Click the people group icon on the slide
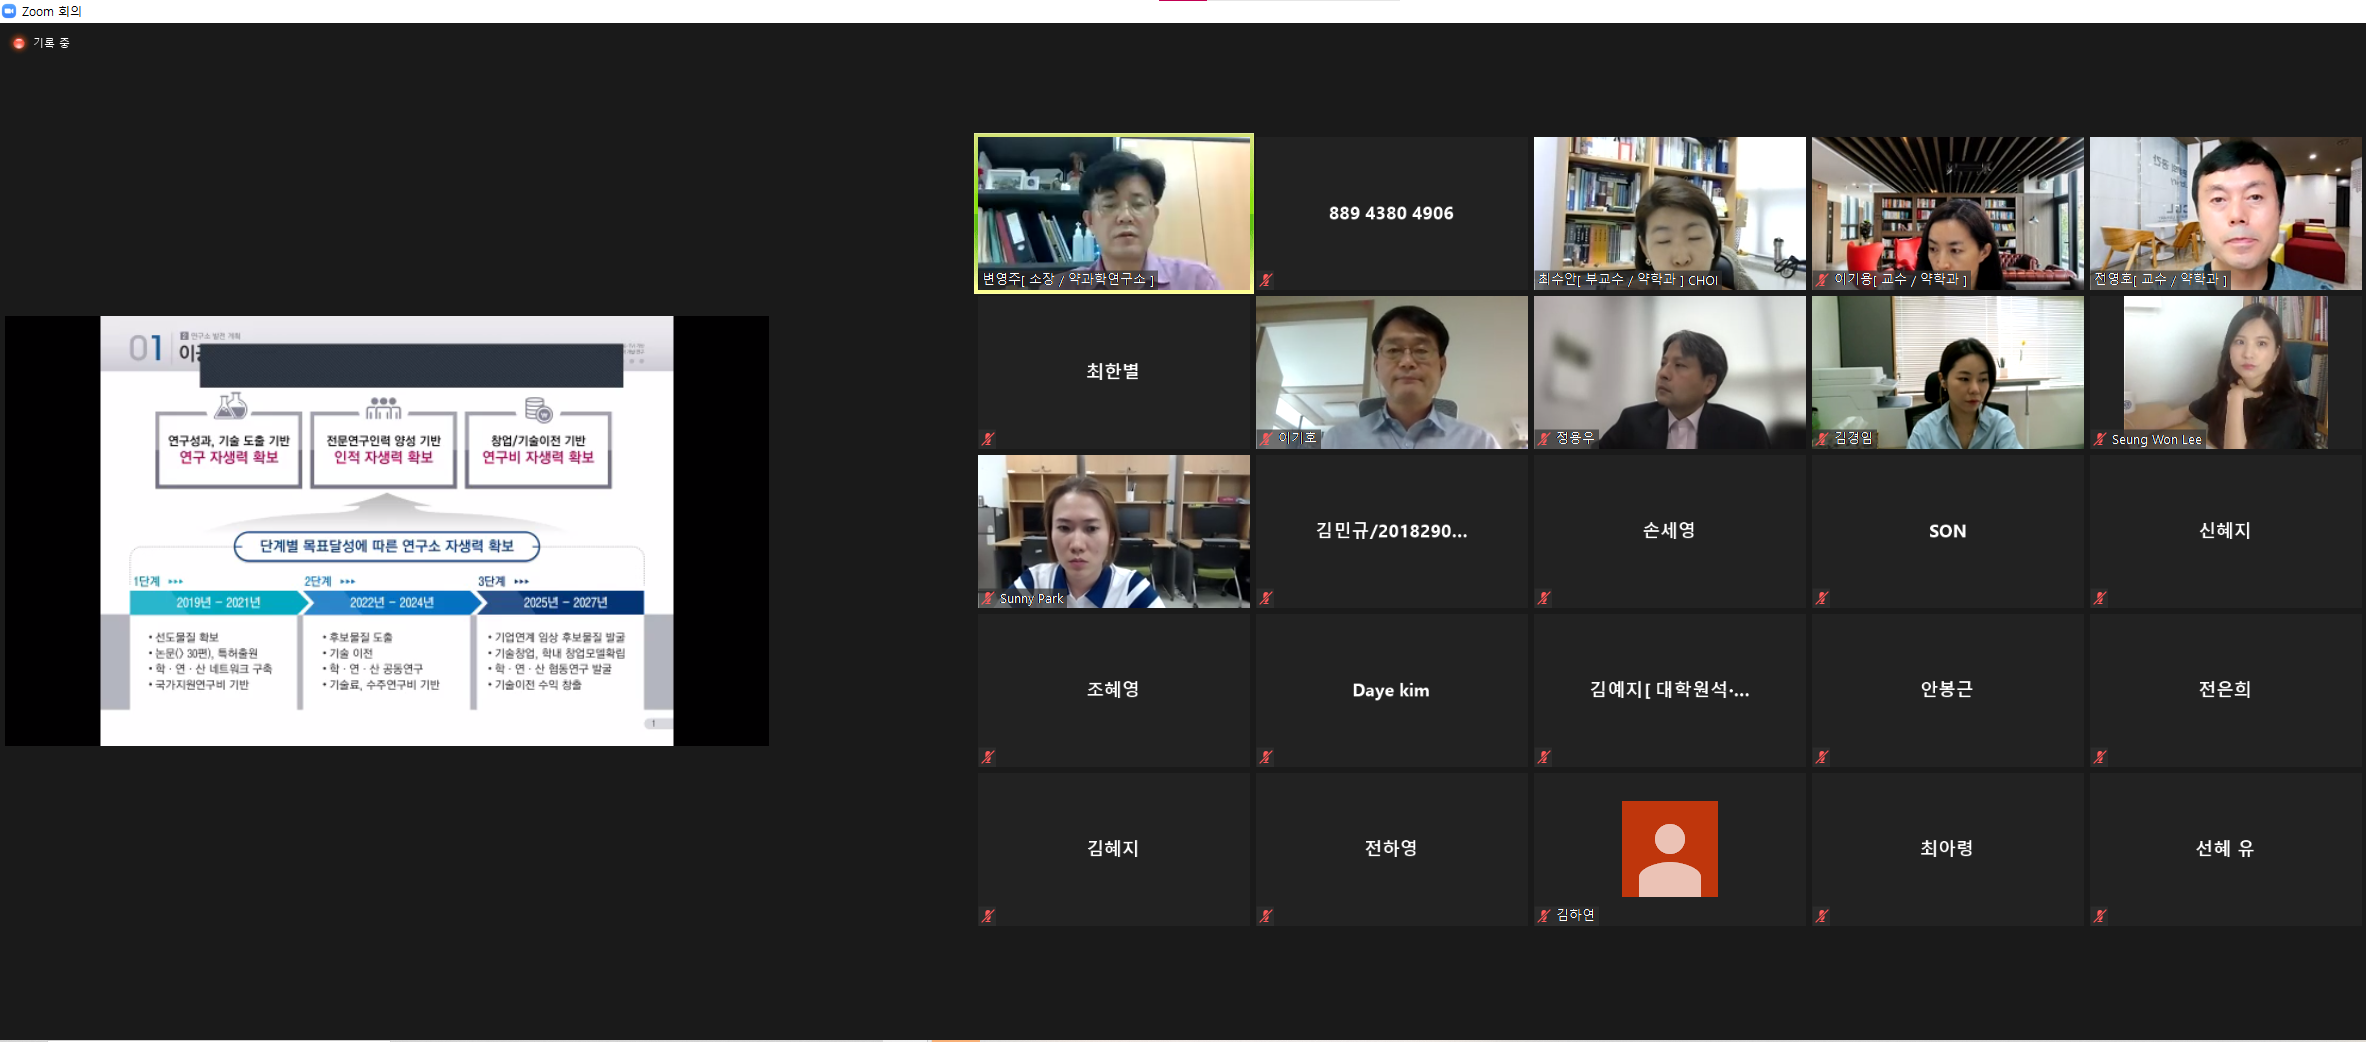 pos(383,408)
